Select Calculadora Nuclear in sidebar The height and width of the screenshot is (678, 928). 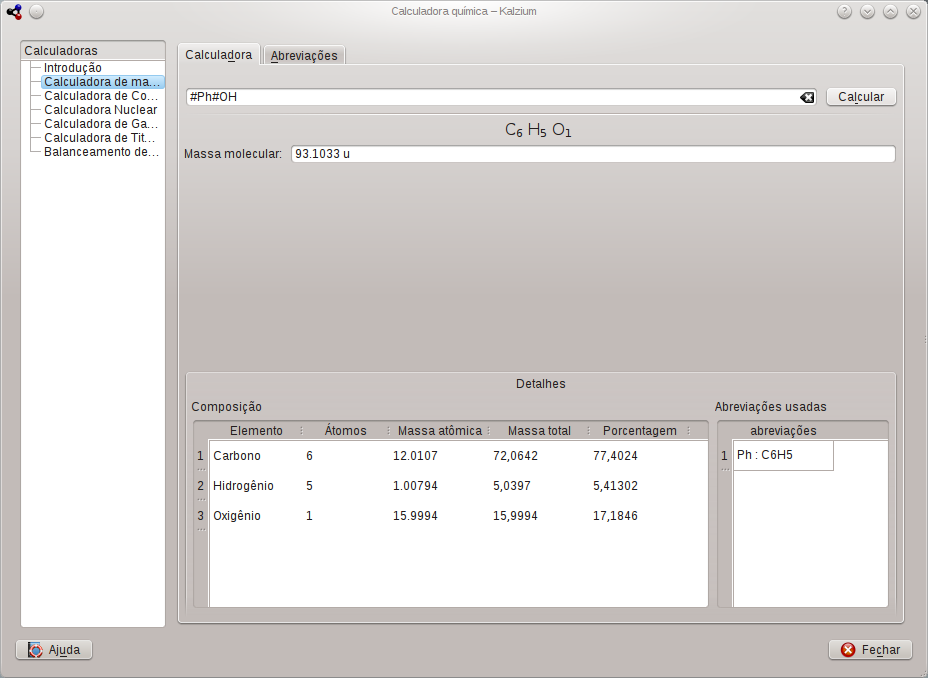point(101,110)
